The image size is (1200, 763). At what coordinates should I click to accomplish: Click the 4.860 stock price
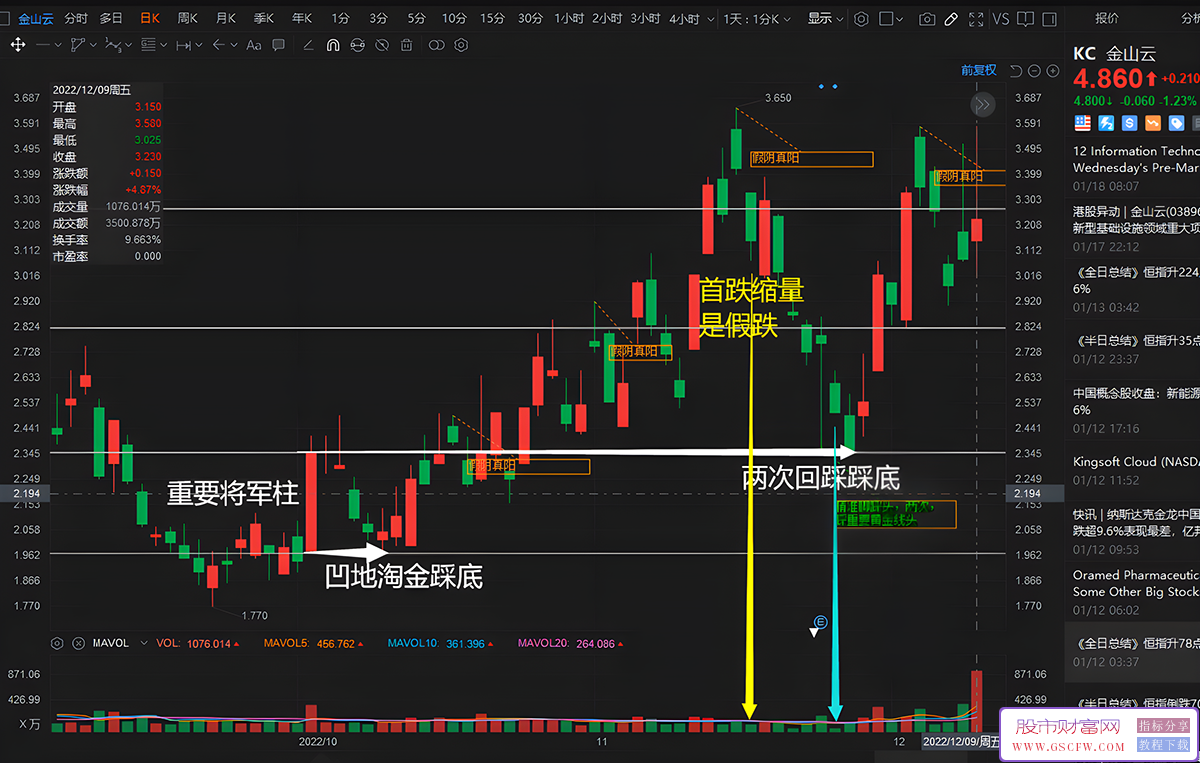coord(1107,78)
